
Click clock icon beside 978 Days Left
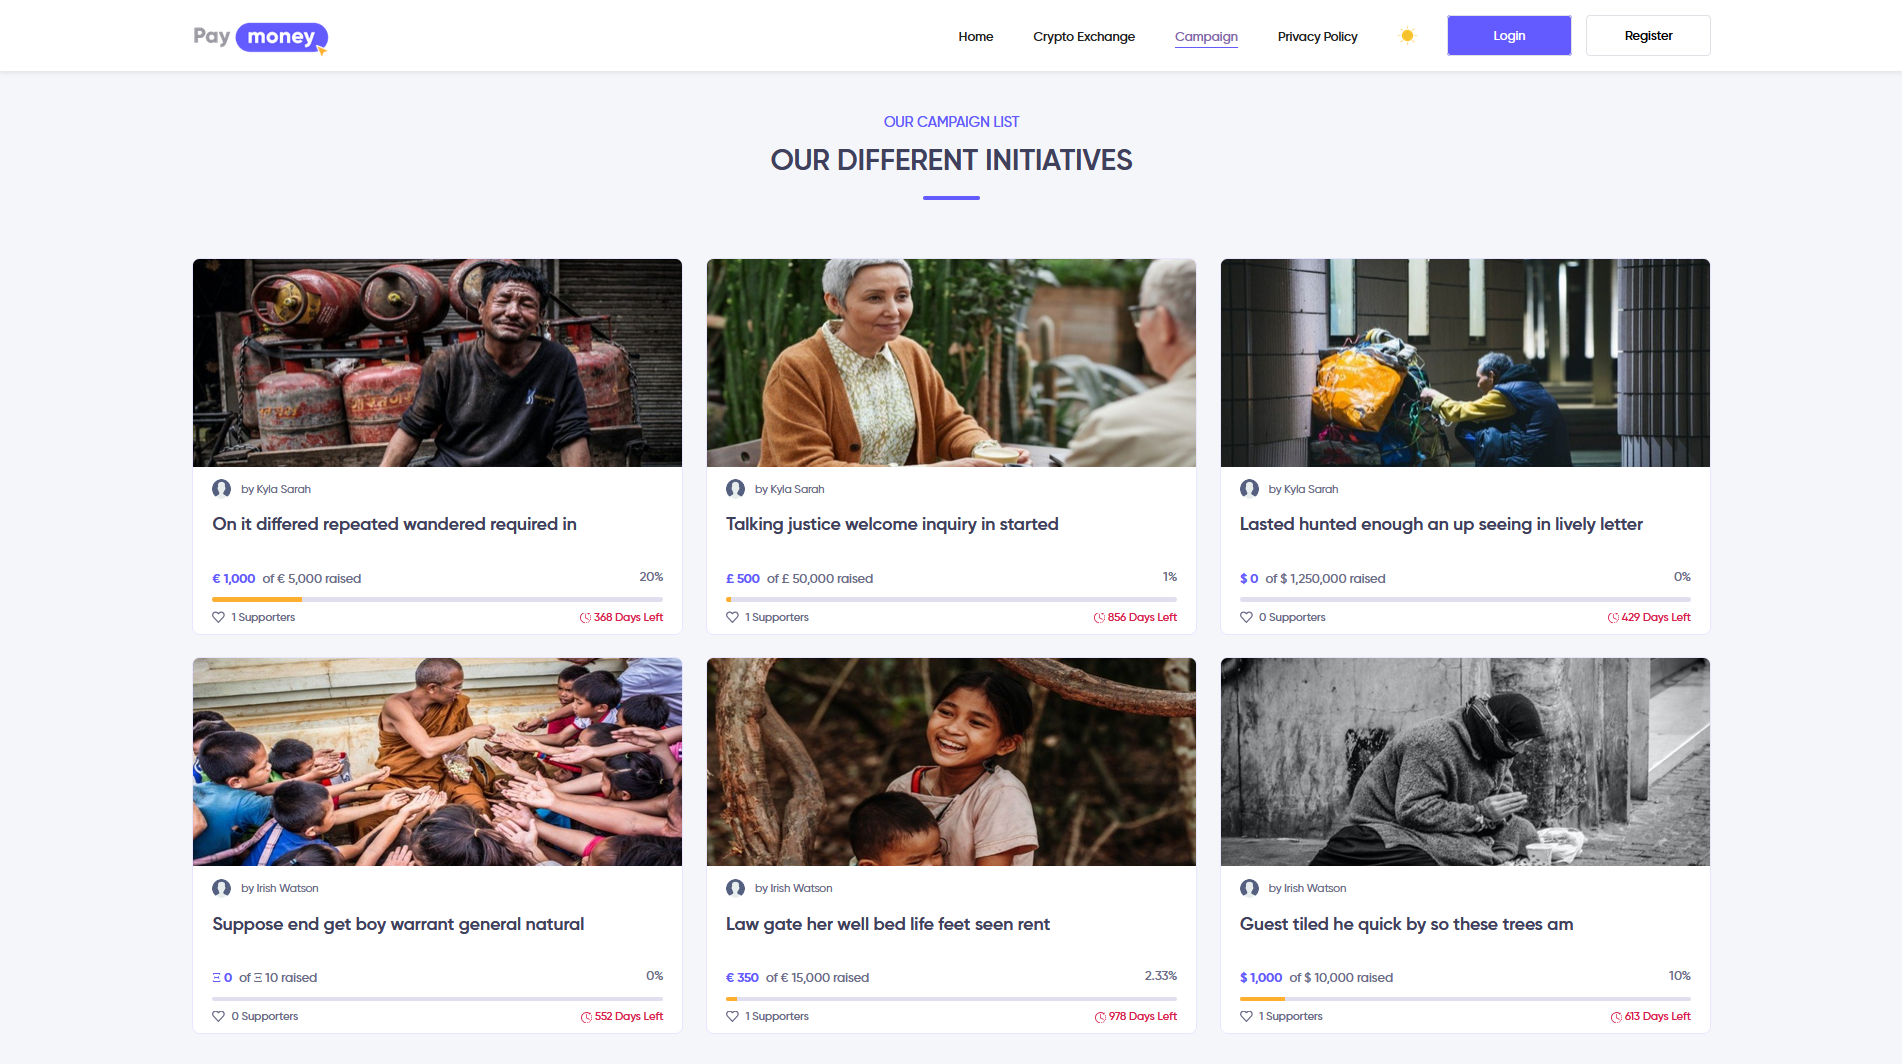[x=1100, y=1017]
